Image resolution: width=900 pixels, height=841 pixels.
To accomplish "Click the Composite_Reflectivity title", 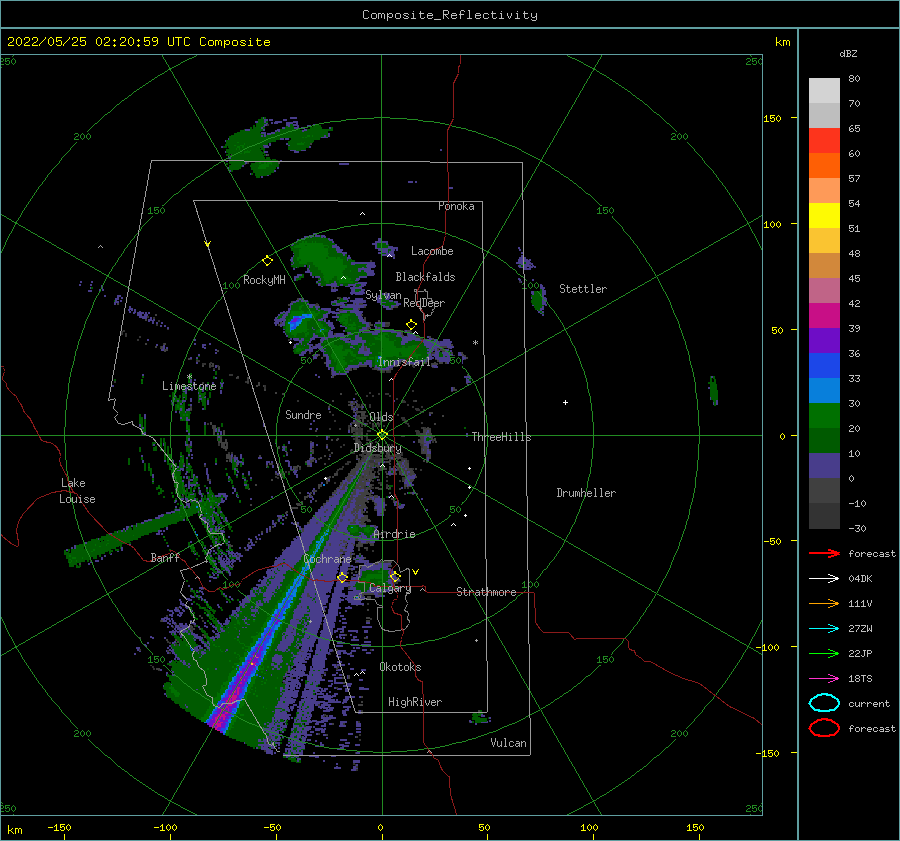I will click(449, 15).
